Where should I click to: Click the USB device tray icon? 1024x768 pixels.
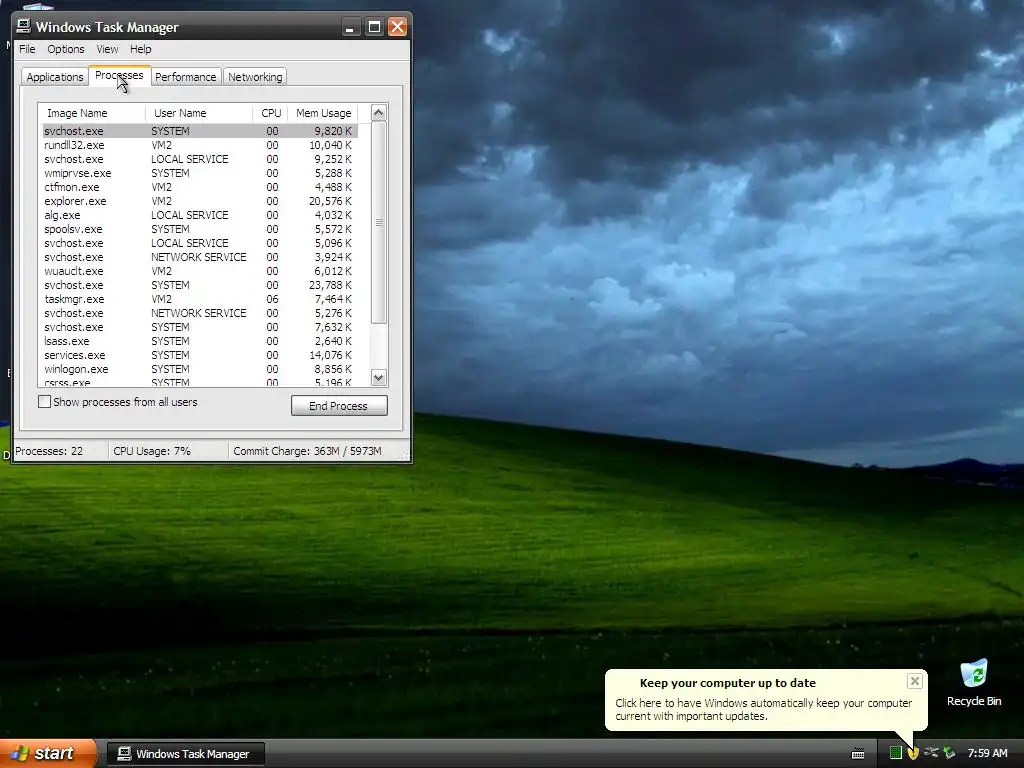point(931,753)
